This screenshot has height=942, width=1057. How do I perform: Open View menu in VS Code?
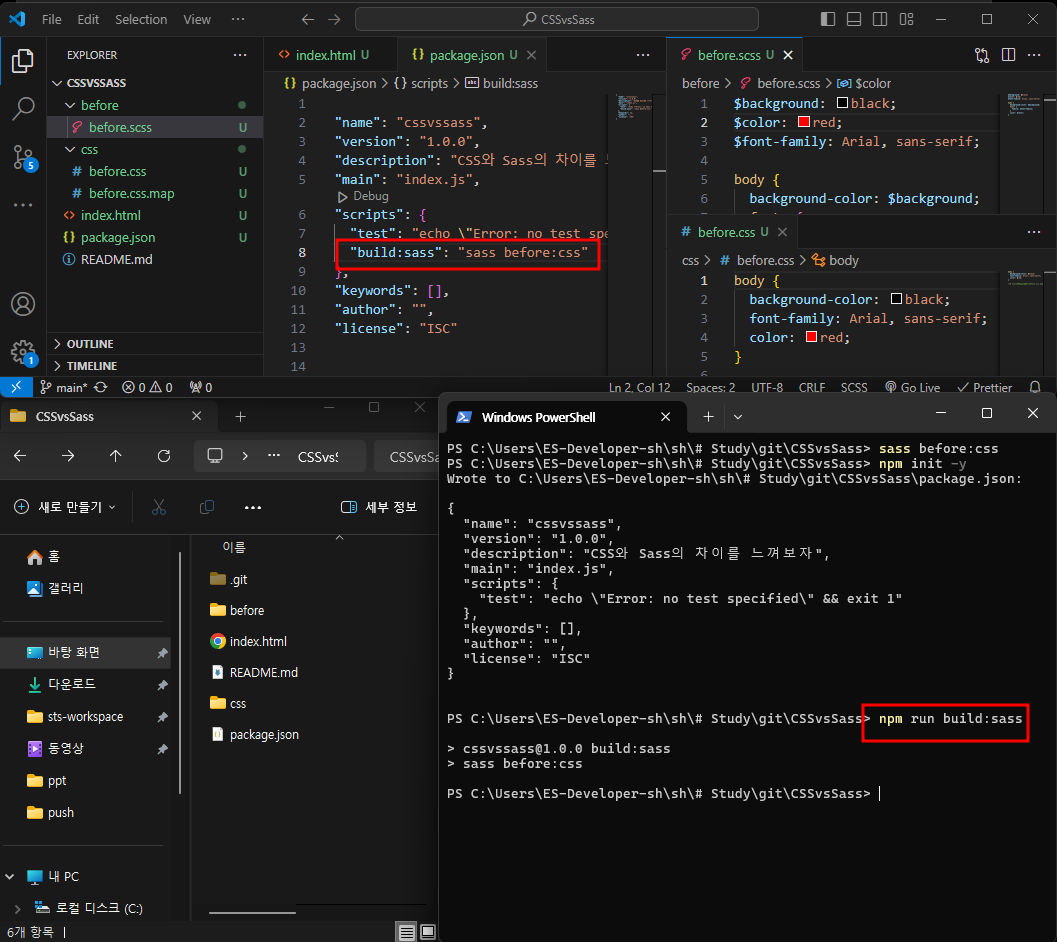tap(197, 20)
